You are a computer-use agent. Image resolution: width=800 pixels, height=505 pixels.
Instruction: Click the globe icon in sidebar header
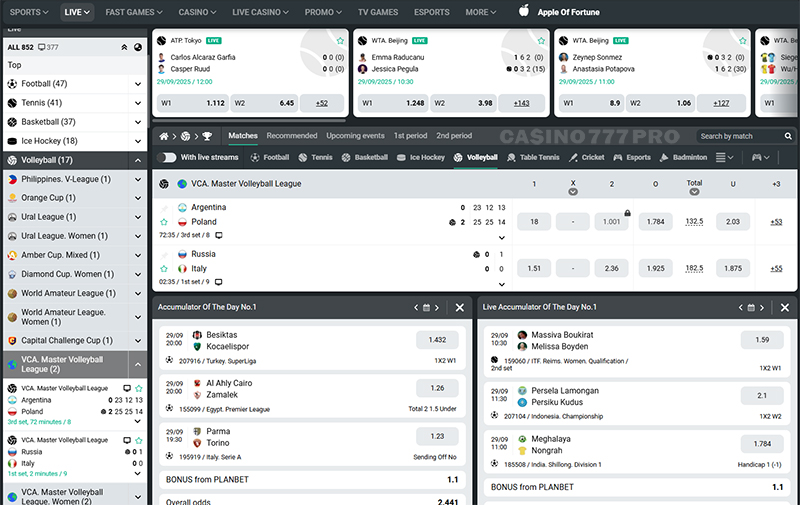point(138,47)
